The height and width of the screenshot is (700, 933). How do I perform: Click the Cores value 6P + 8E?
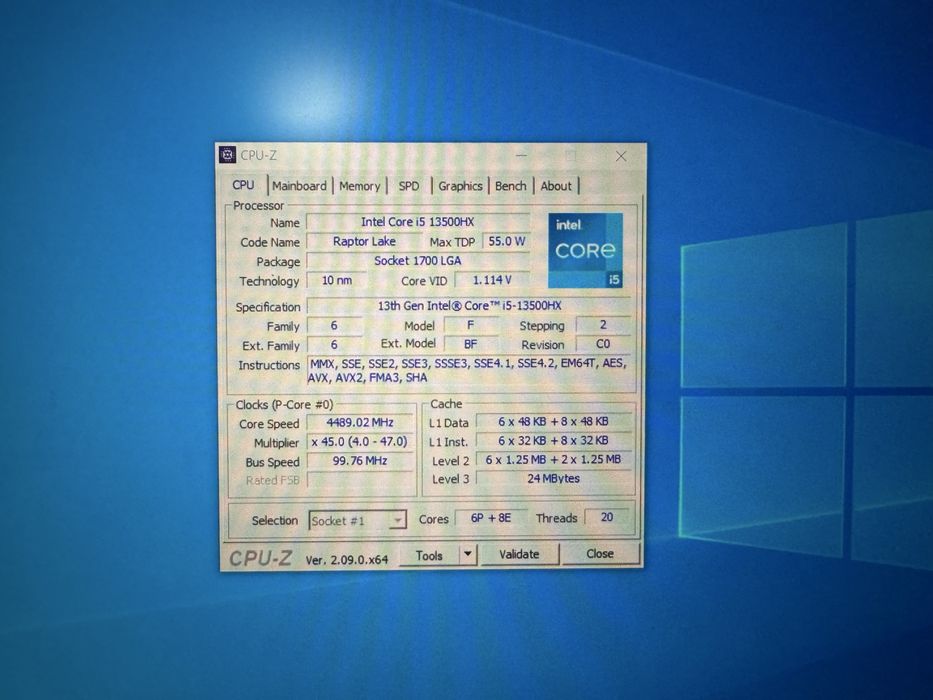(491, 518)
